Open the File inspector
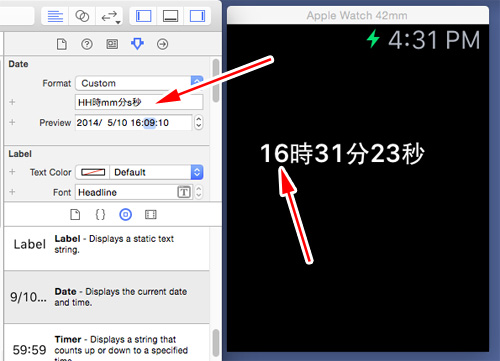Image resolution: width=500 pixels, height=361 pixels. click(62, 44)
